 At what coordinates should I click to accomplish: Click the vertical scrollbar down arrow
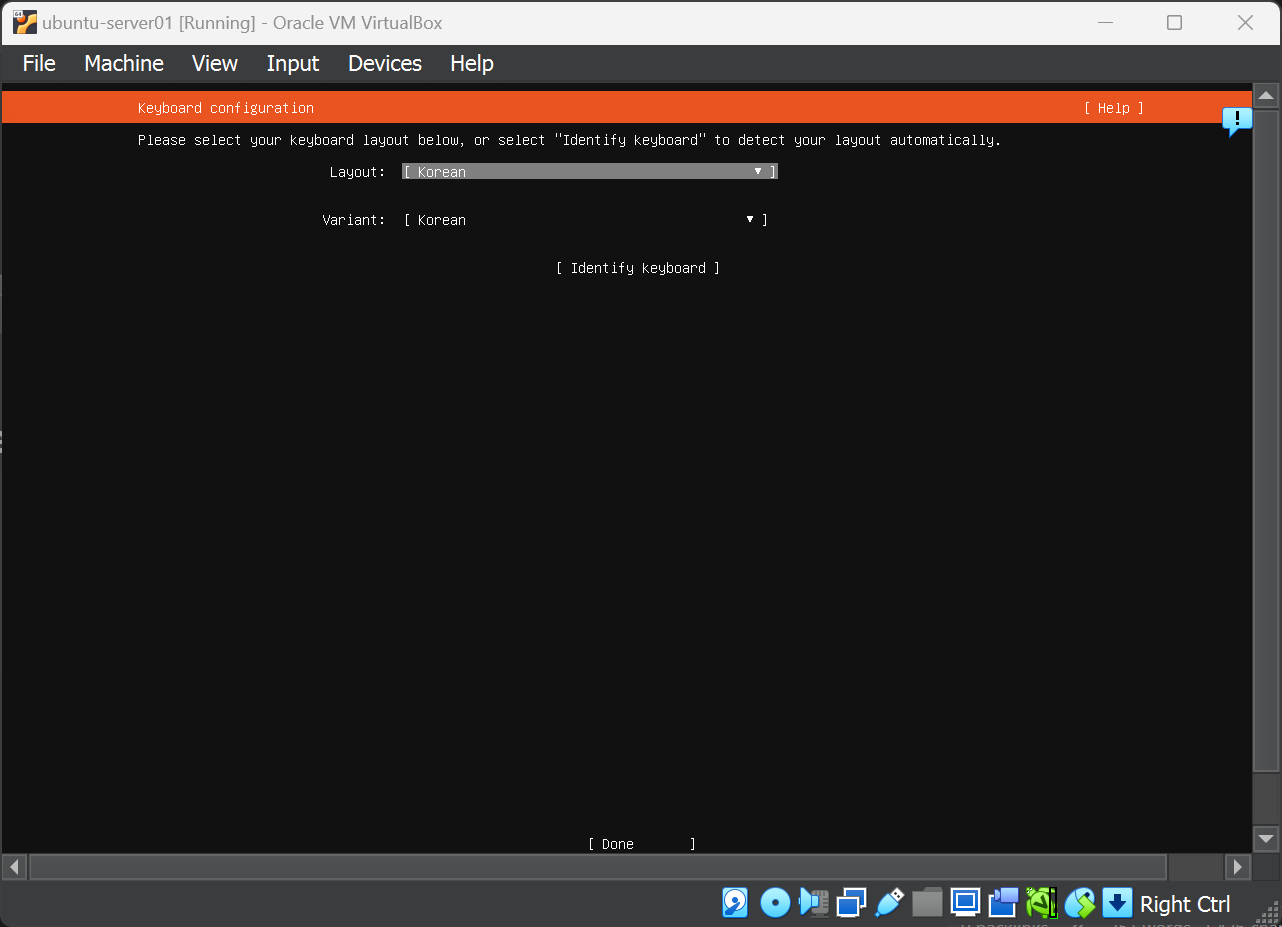[x=1266, y=839]
